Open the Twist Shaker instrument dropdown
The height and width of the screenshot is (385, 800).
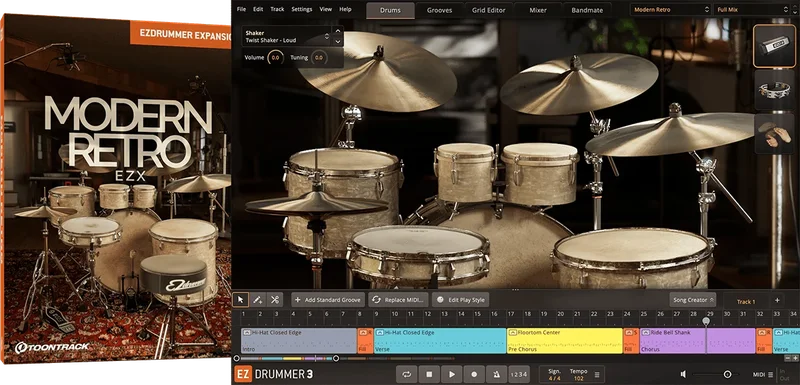(287, 36)
